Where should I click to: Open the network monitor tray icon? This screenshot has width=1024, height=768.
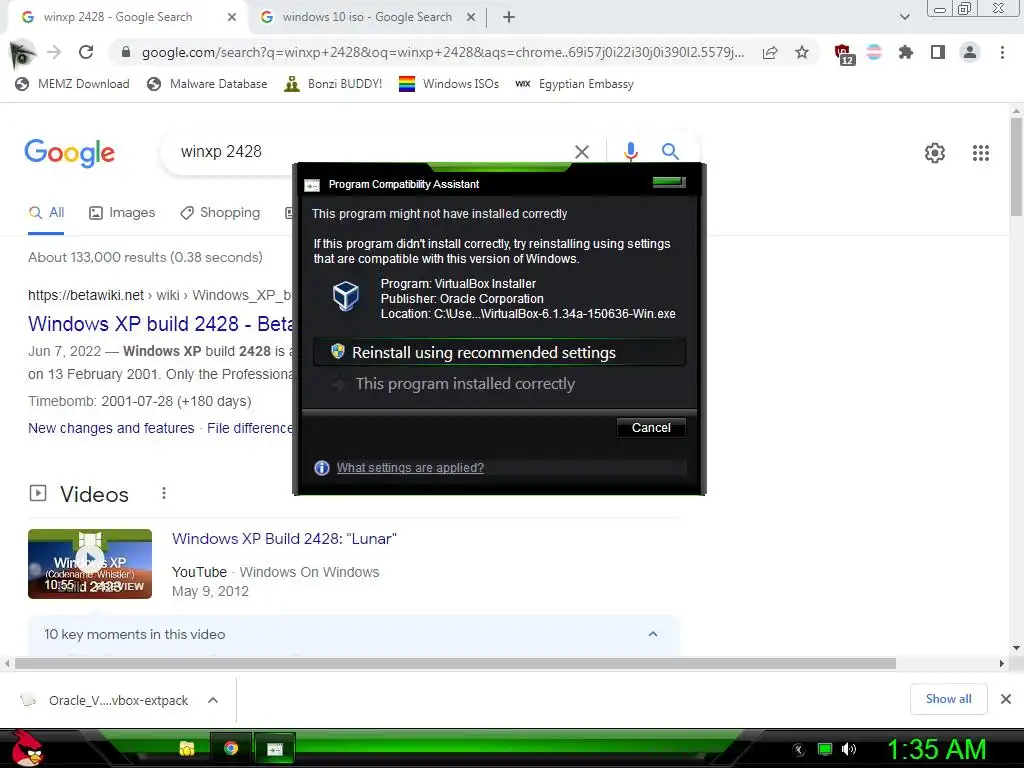825,749
